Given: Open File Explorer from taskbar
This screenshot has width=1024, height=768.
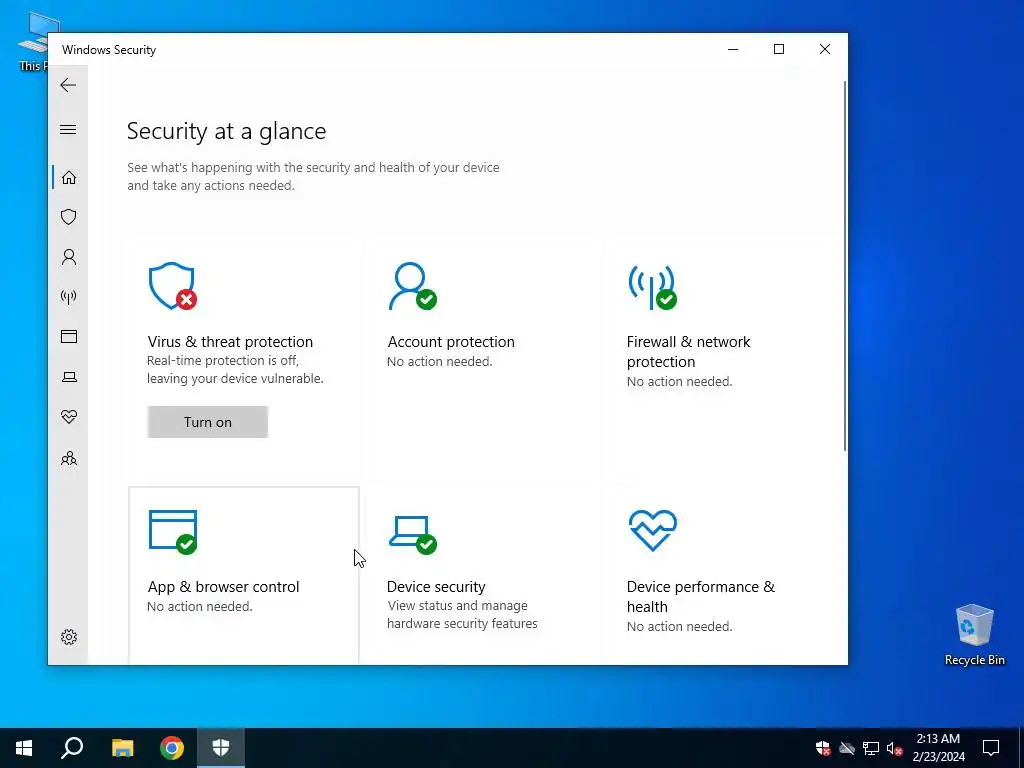Looking at the screenshot, I should pyautogui.click(x=122, y=748).
